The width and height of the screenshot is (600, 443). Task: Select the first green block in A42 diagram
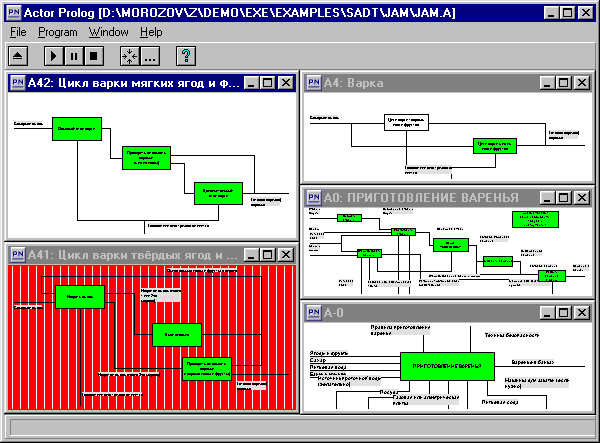tap(77, 129)
